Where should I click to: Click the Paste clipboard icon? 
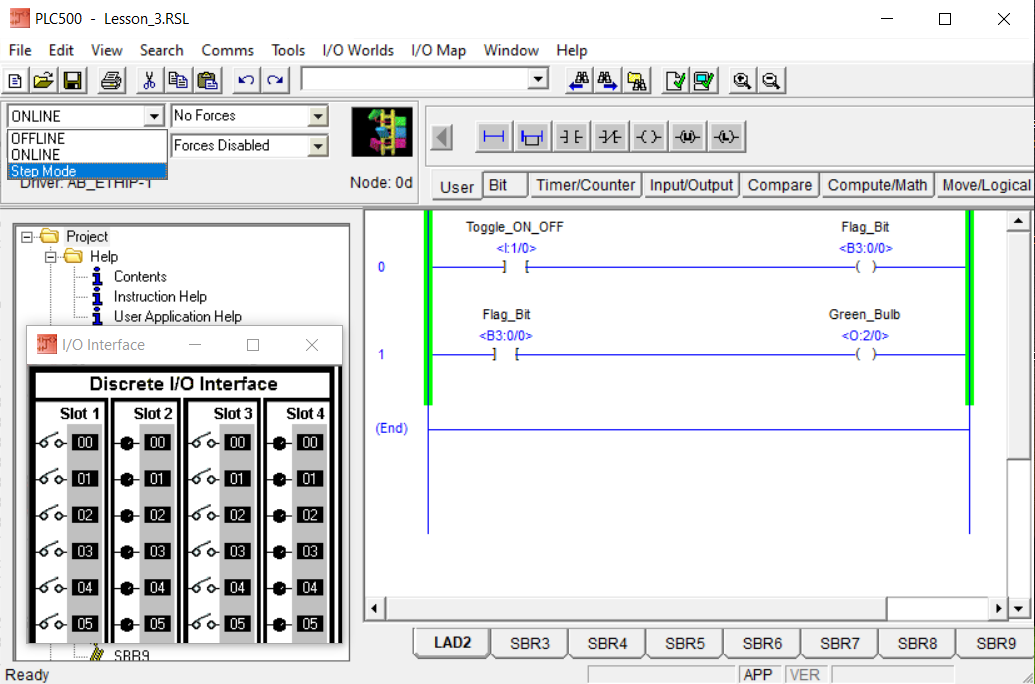pyautogui.click(x=208, y=81)
